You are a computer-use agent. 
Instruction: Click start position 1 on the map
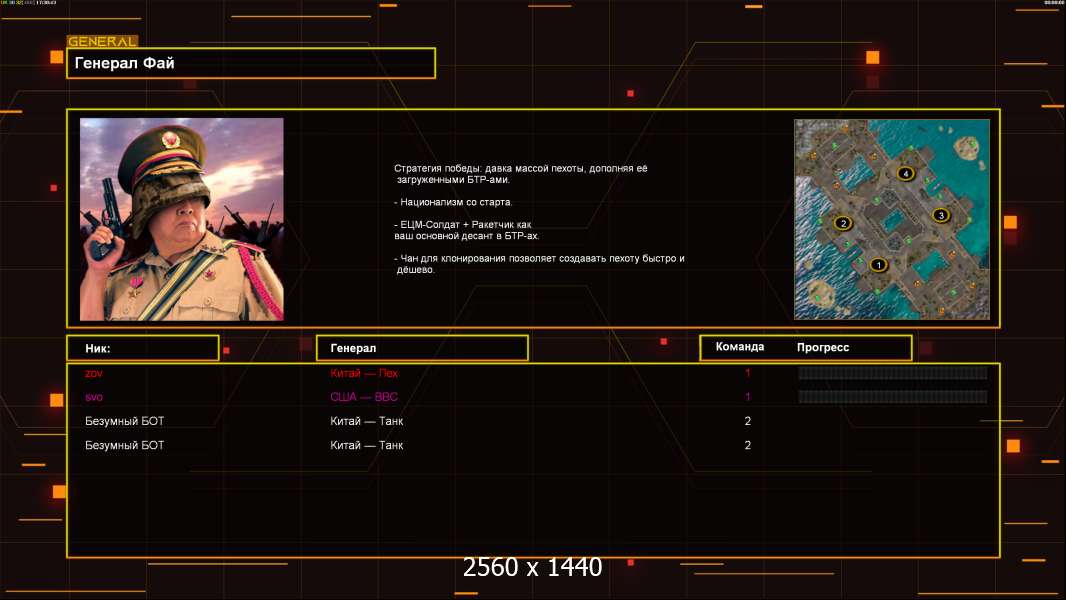879,265
